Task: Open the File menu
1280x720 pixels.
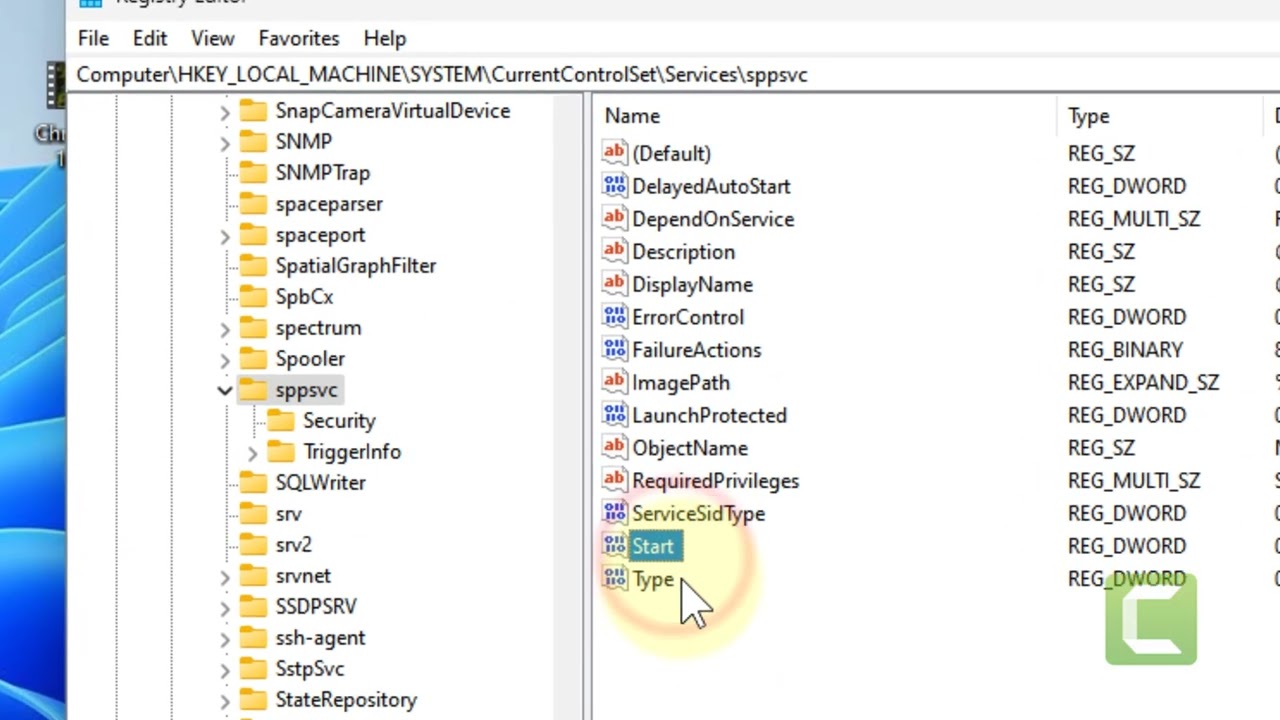Action: click(93, 38)
